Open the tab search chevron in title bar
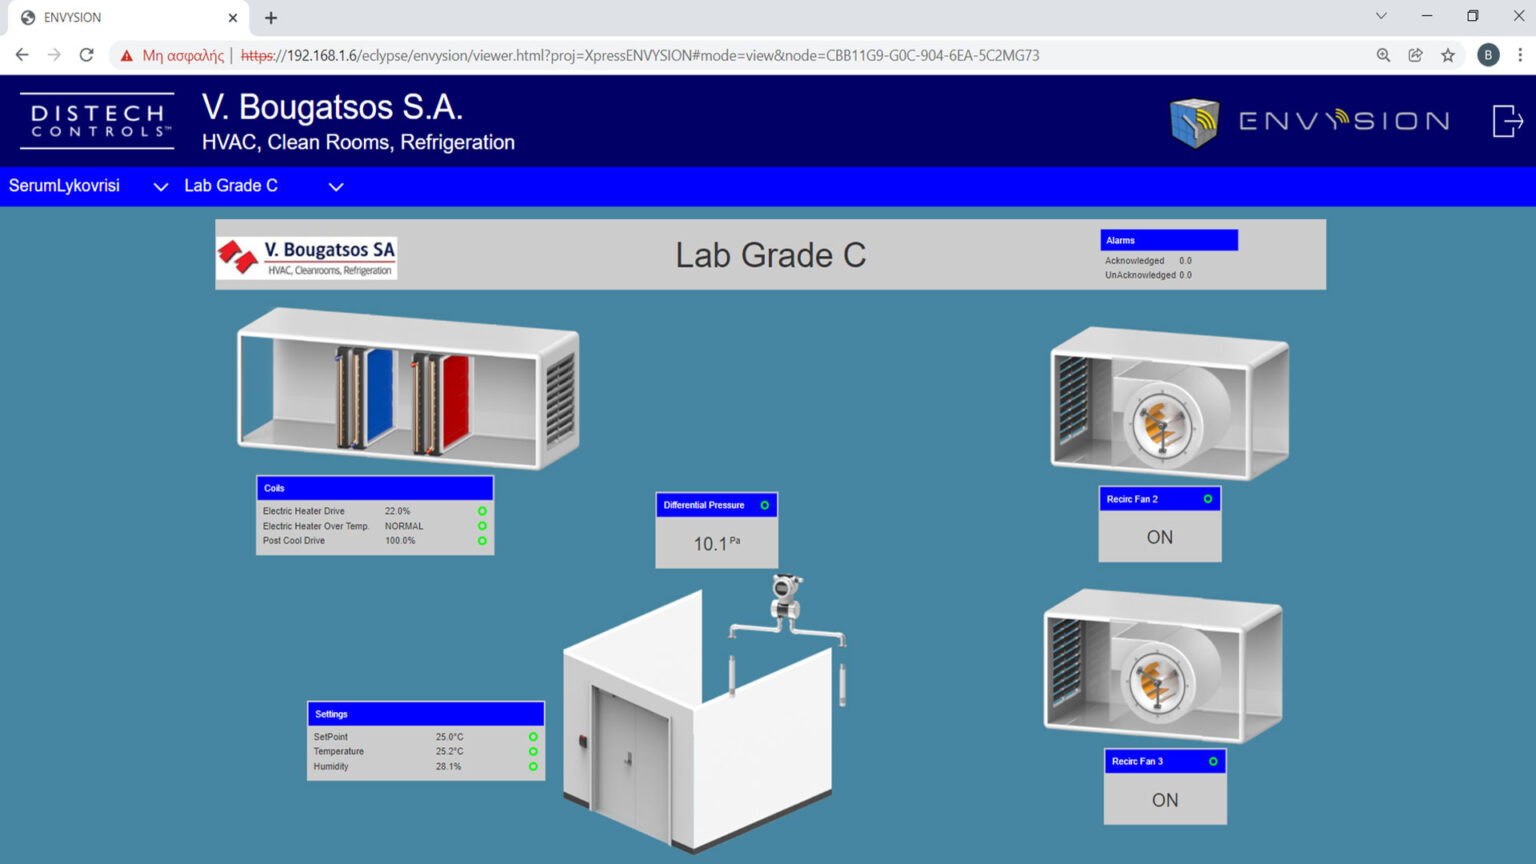1536x864 pixels. coord(1381,16)
